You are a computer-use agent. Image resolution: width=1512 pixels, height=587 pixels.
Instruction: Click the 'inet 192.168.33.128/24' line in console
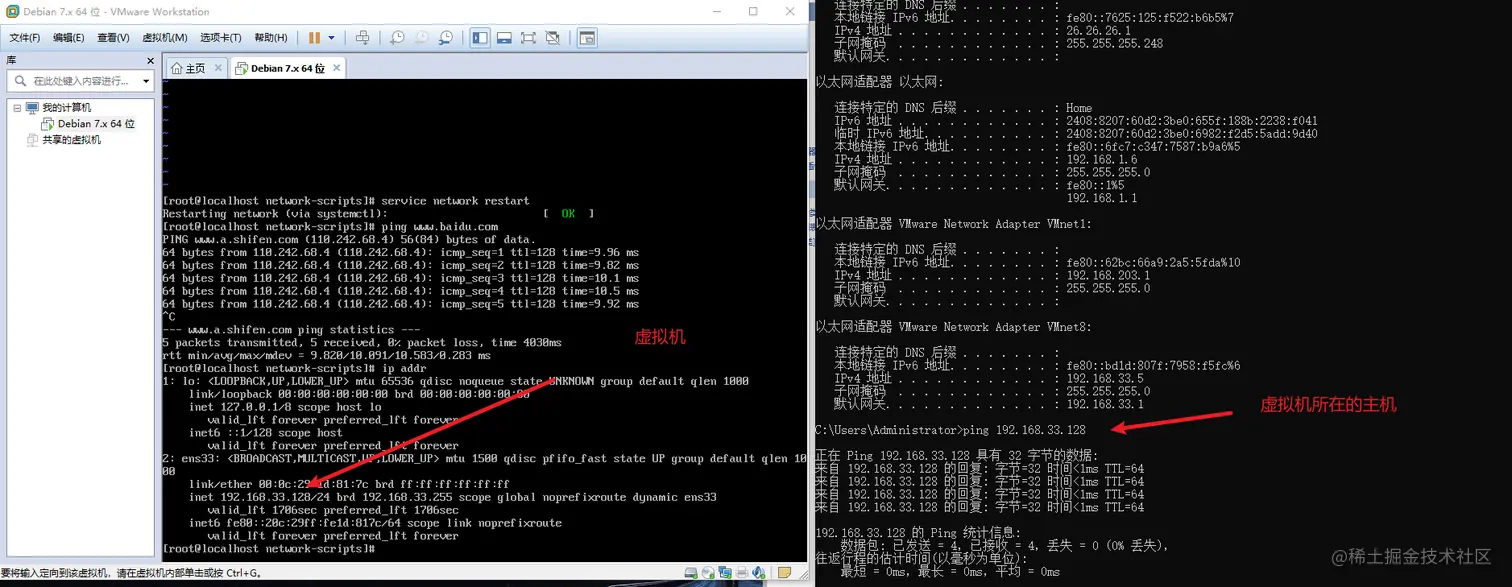point(453,497)
